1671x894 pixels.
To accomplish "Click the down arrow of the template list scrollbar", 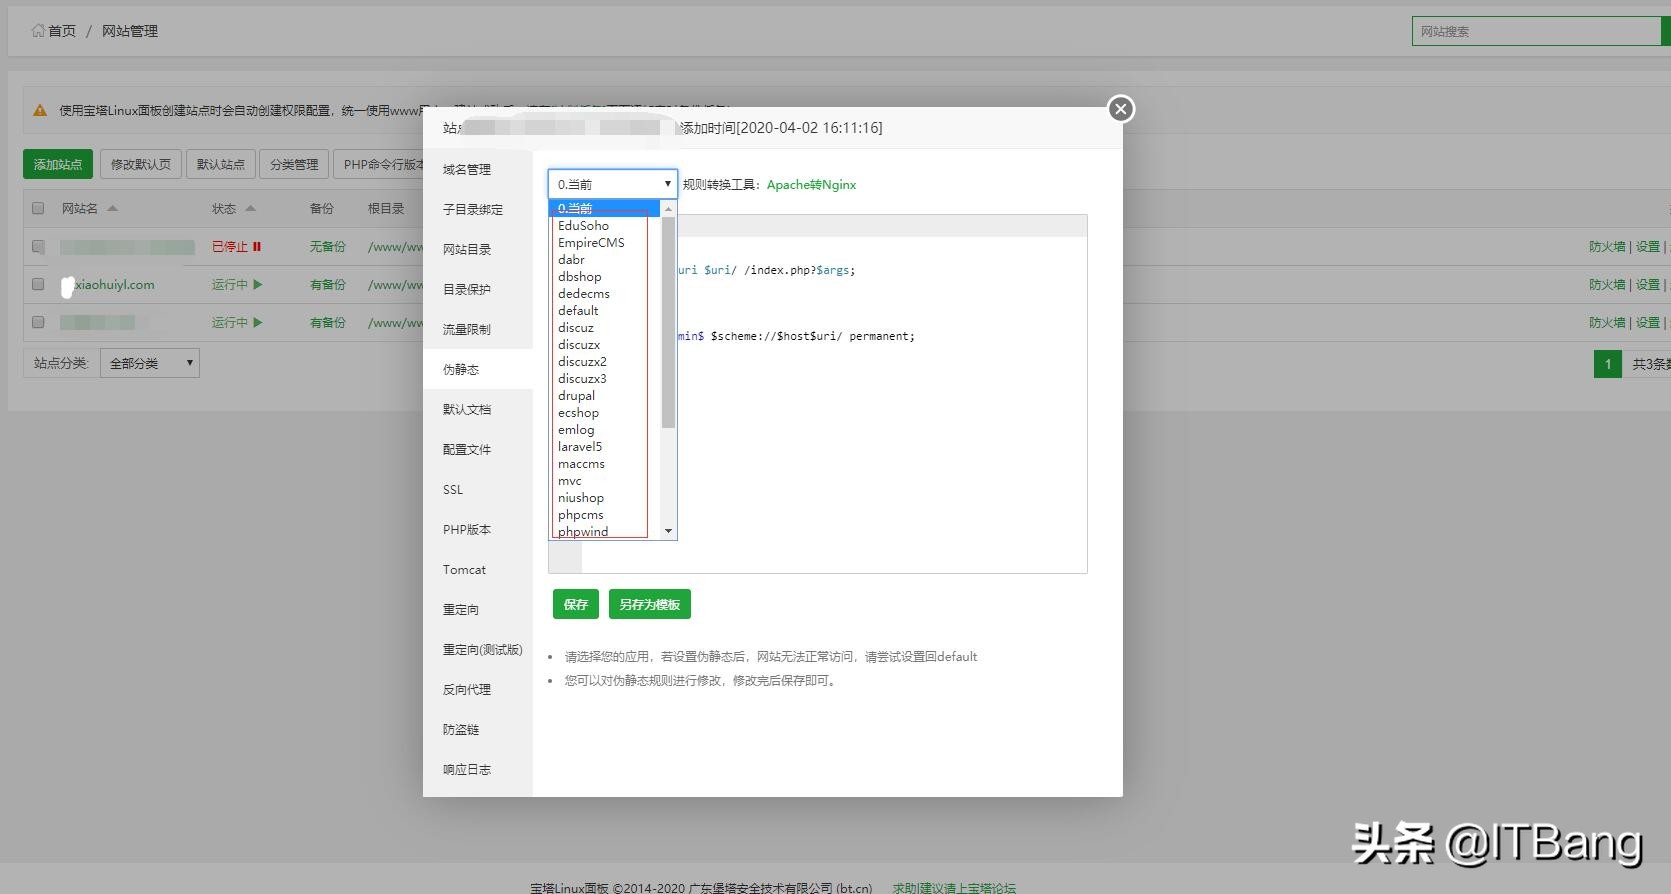I will pyautogui.click(x=668, y=532).
